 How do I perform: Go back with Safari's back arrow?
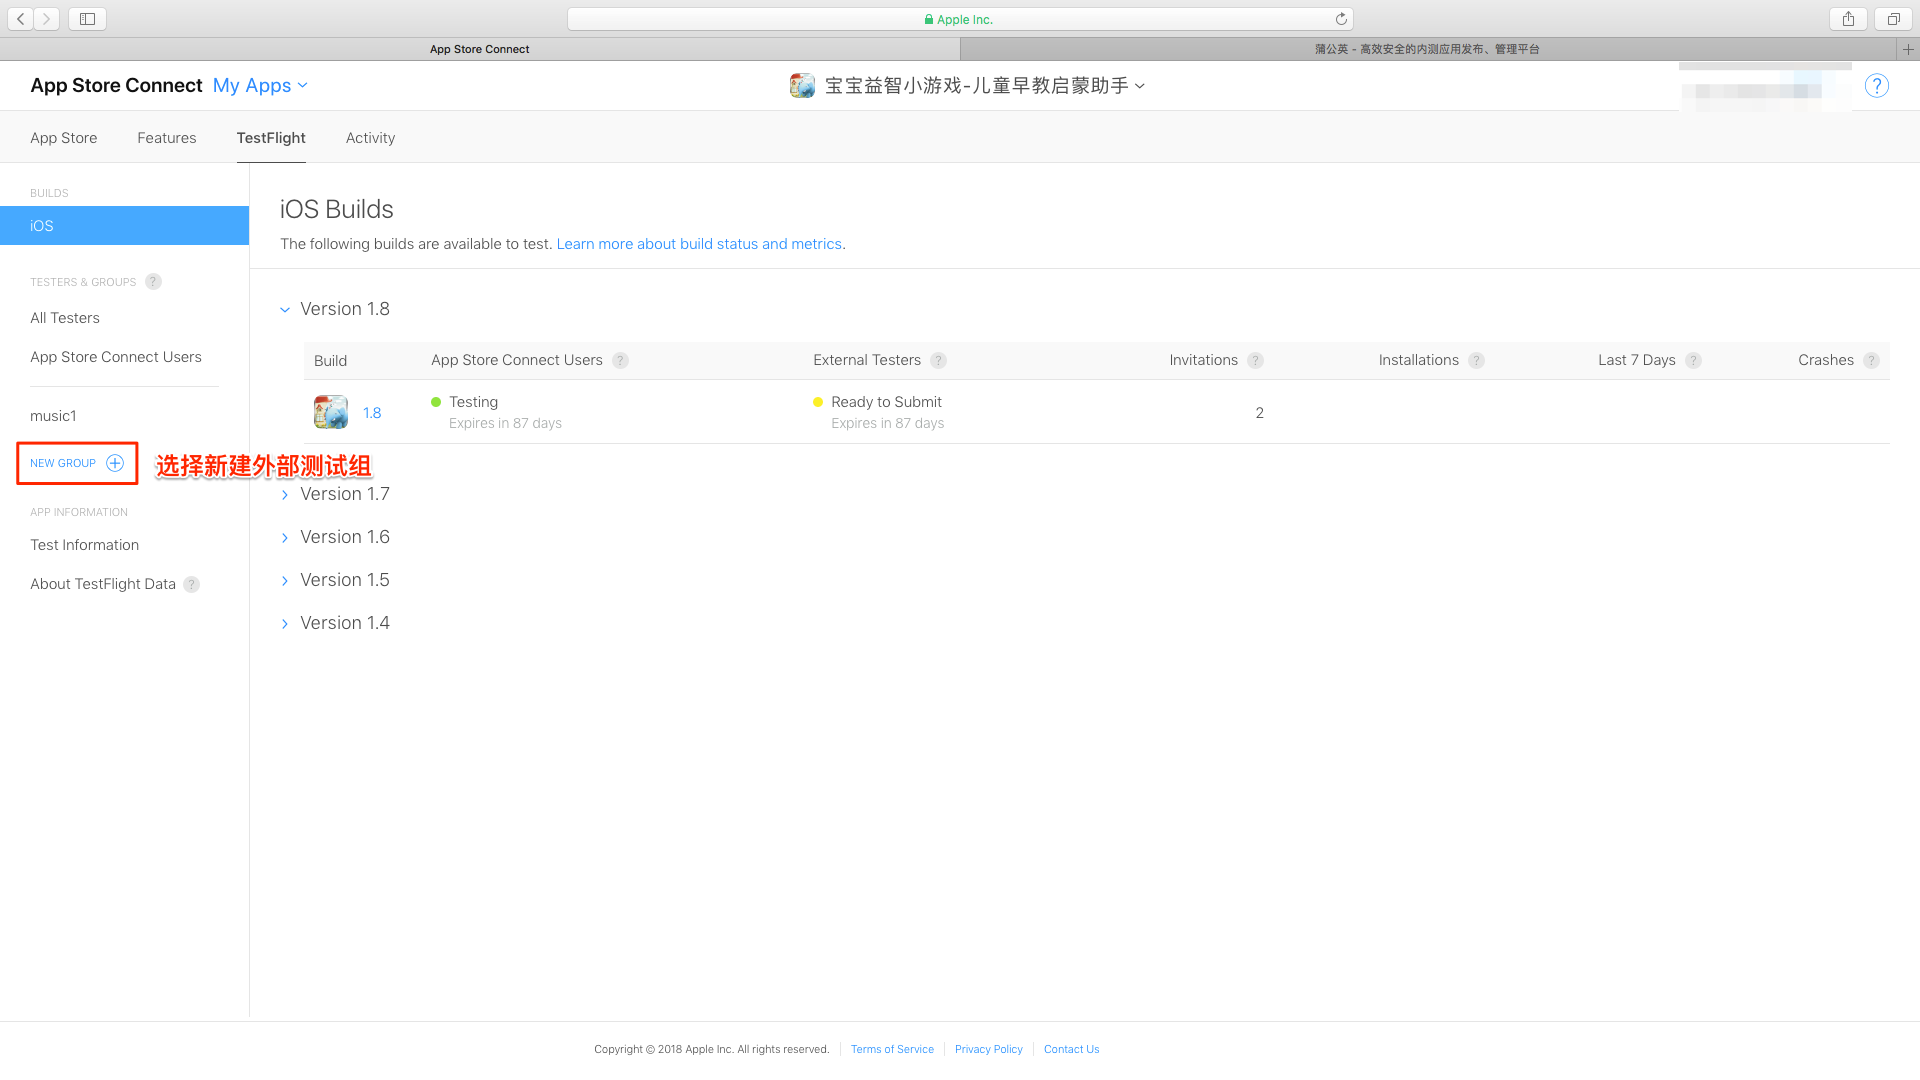pyautogui.click(x=20, y=19)
